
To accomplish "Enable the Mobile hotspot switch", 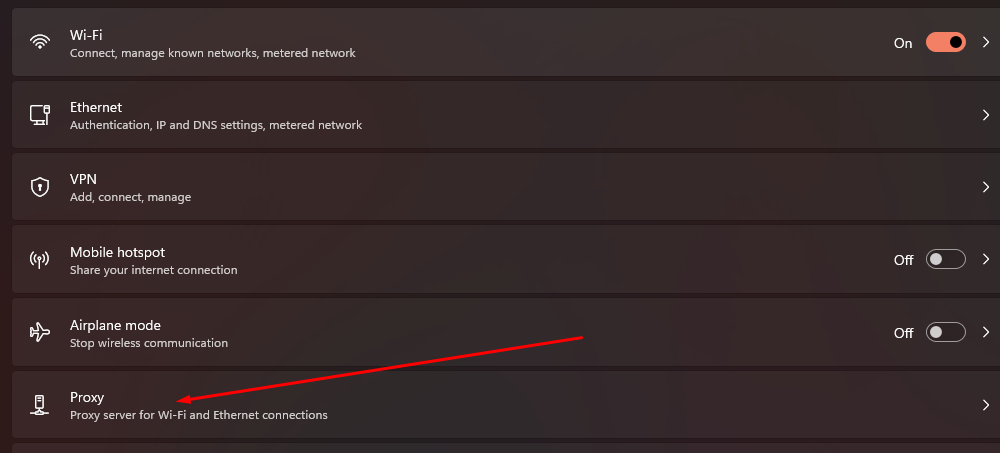I will click(945, 260).
